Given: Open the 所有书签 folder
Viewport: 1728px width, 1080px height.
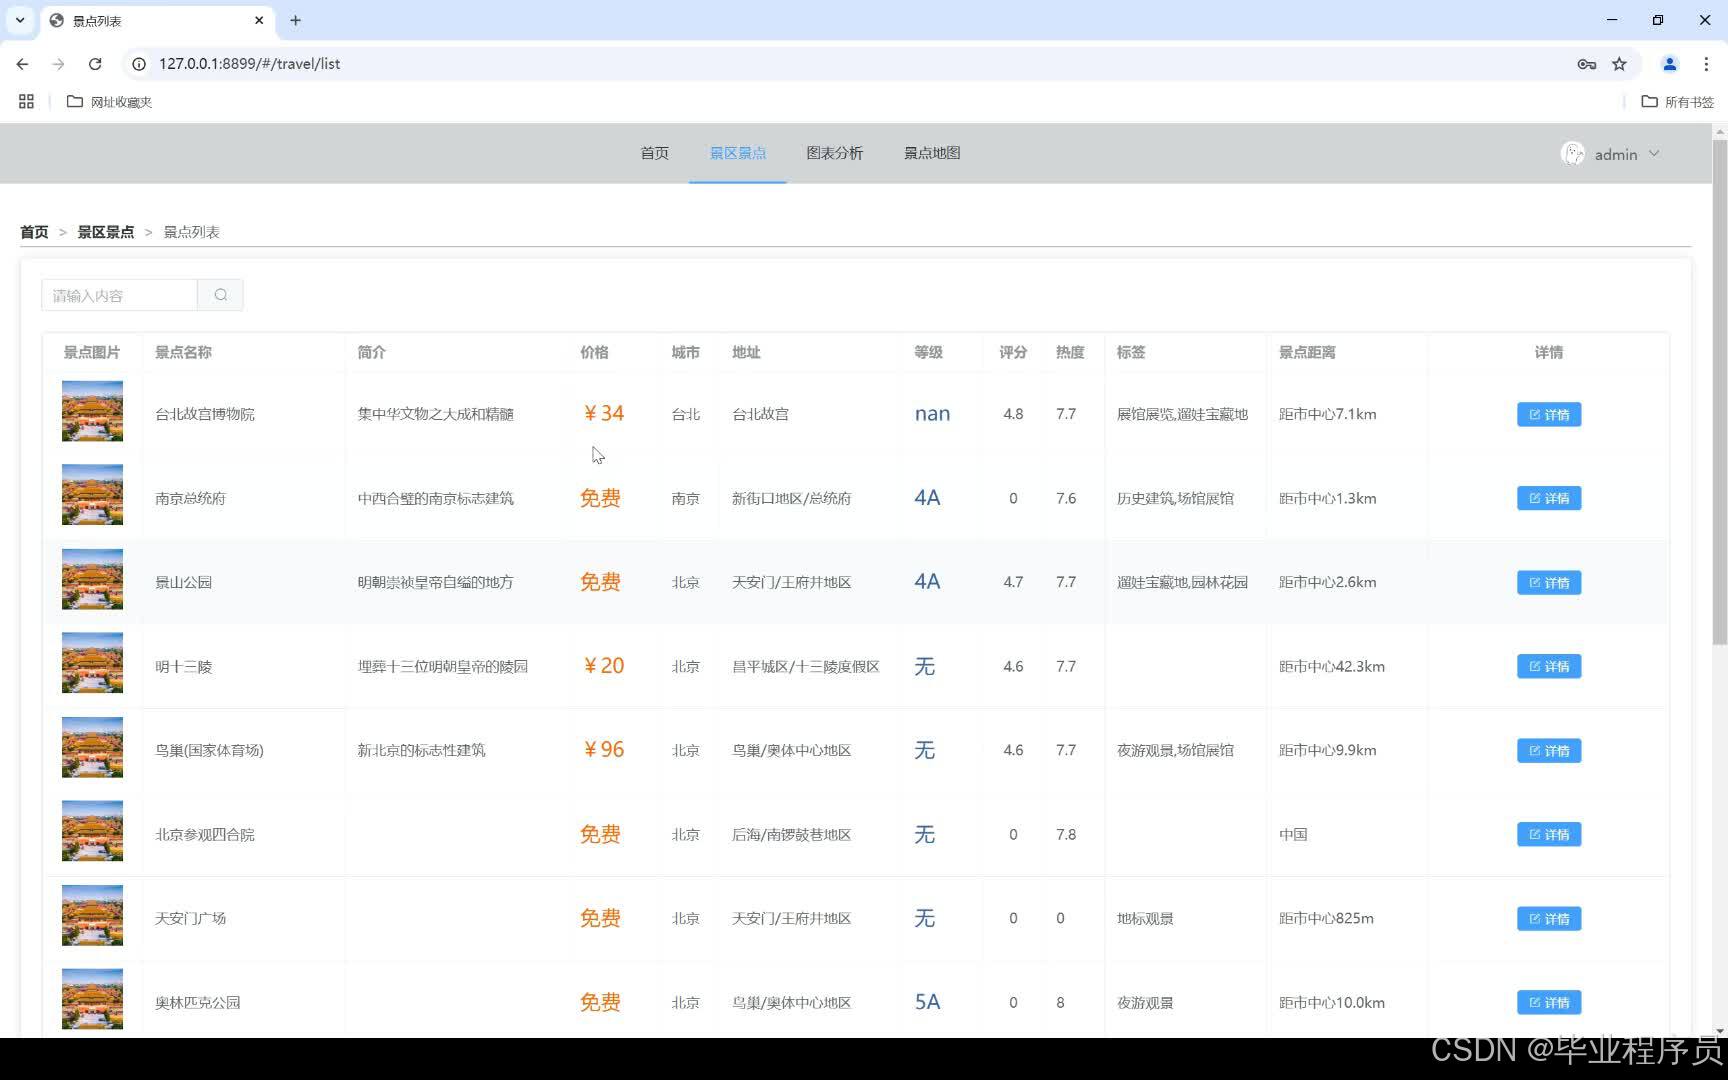Looking at the screenshot, I should pos(1678,101).
